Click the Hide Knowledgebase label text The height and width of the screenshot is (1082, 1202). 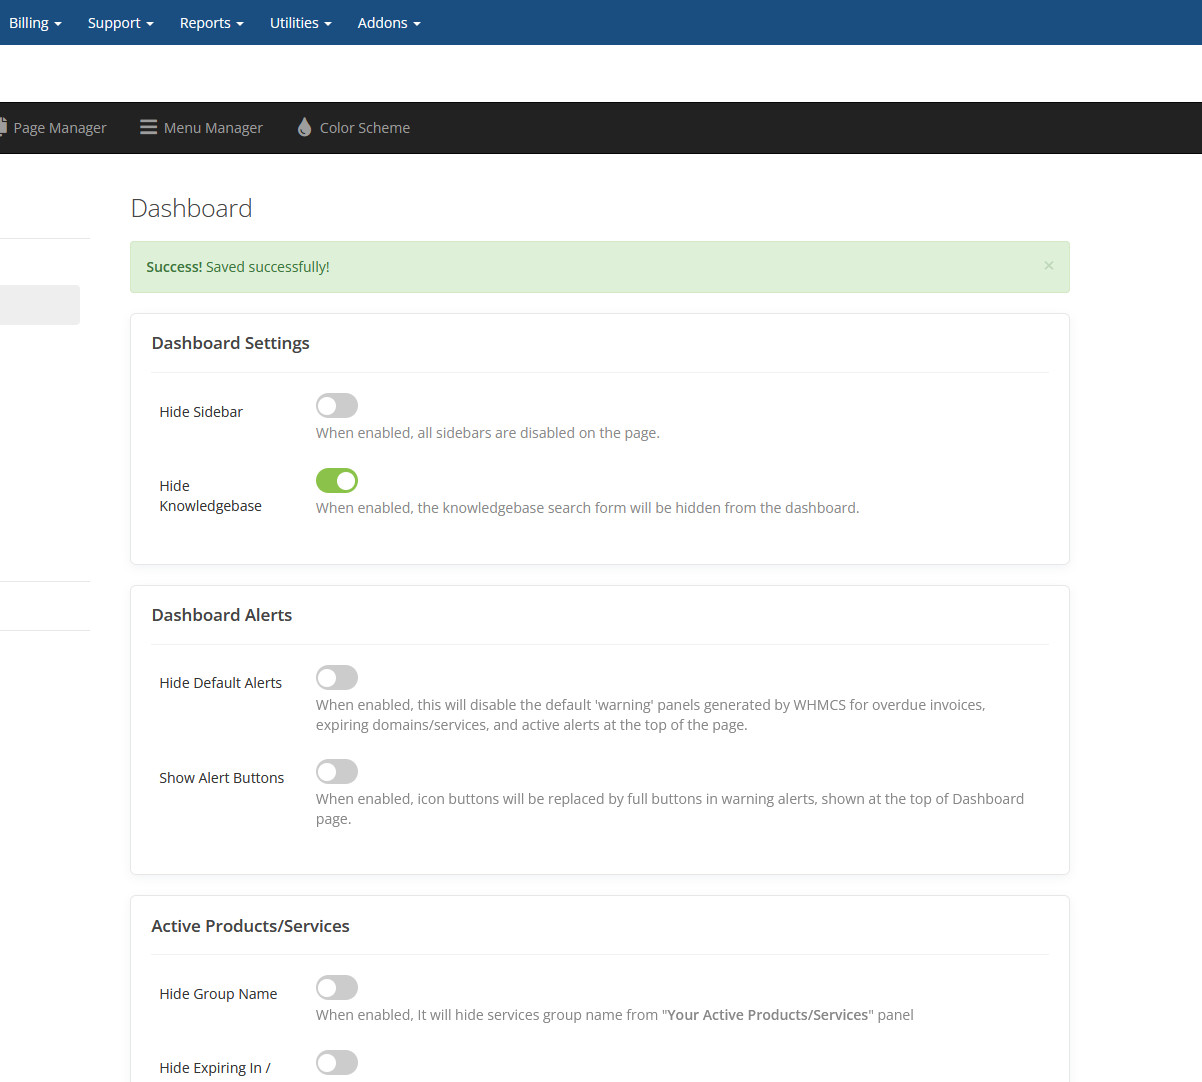210,496
